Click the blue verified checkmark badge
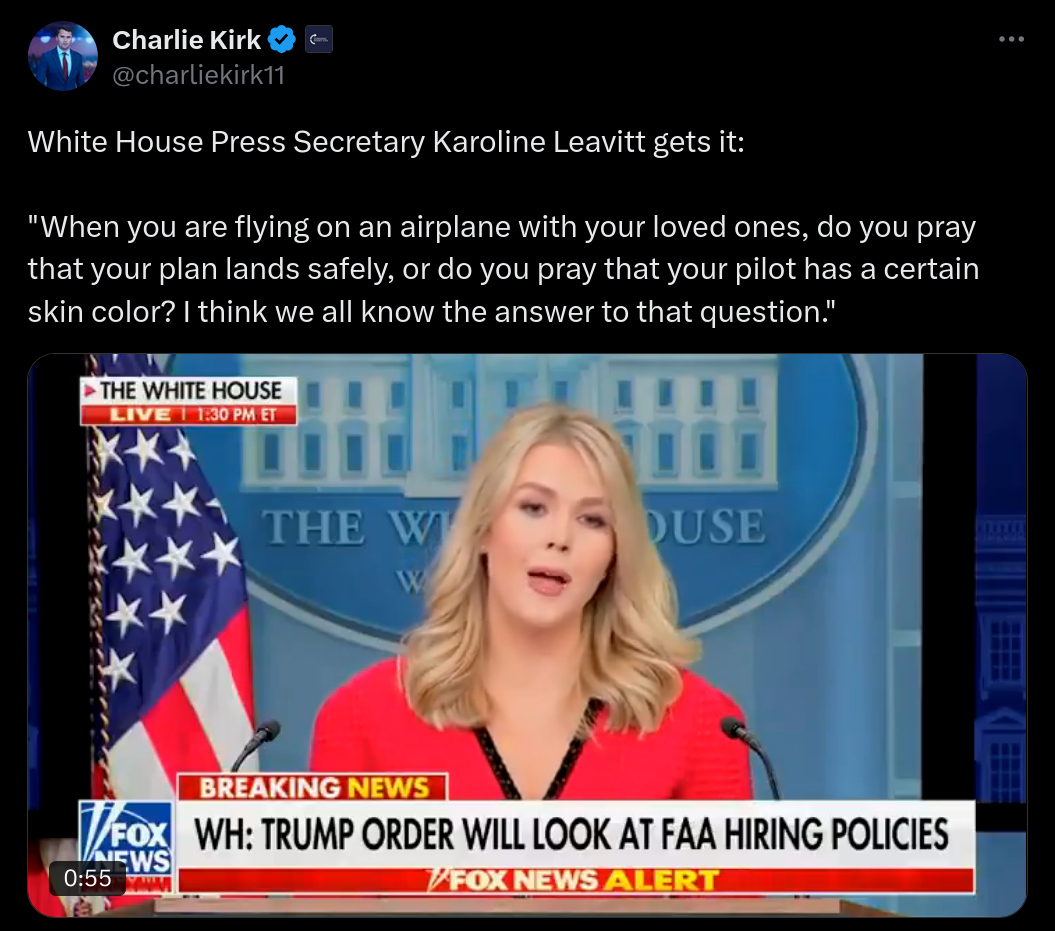The height and width of the screenshot is (931, 1055). click(x=282, y=40)
